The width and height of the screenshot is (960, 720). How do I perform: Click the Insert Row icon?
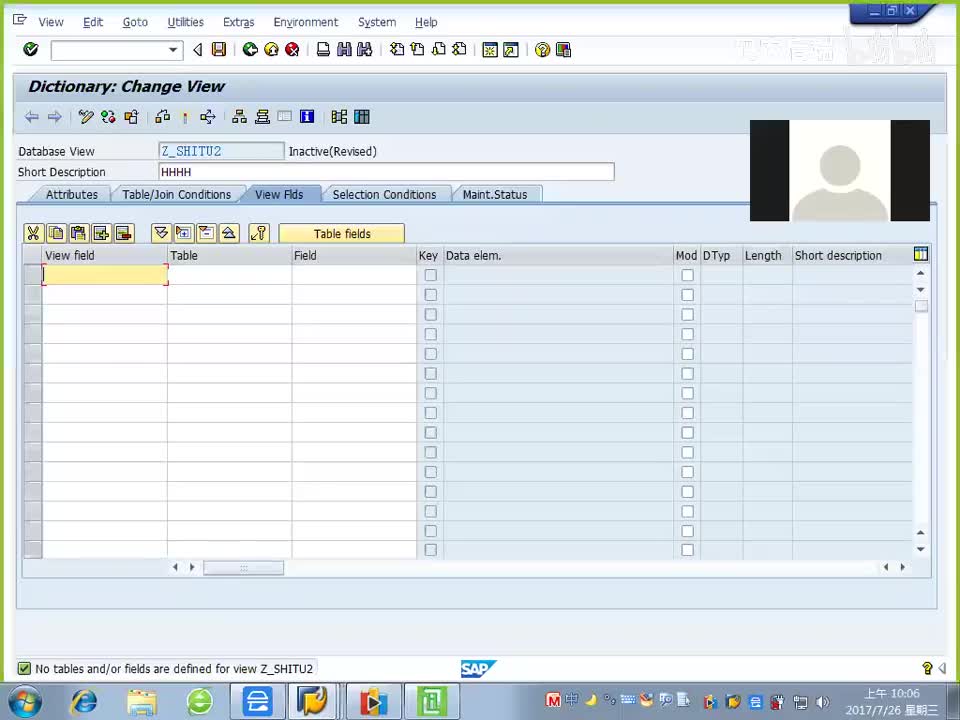click(101, 233)
